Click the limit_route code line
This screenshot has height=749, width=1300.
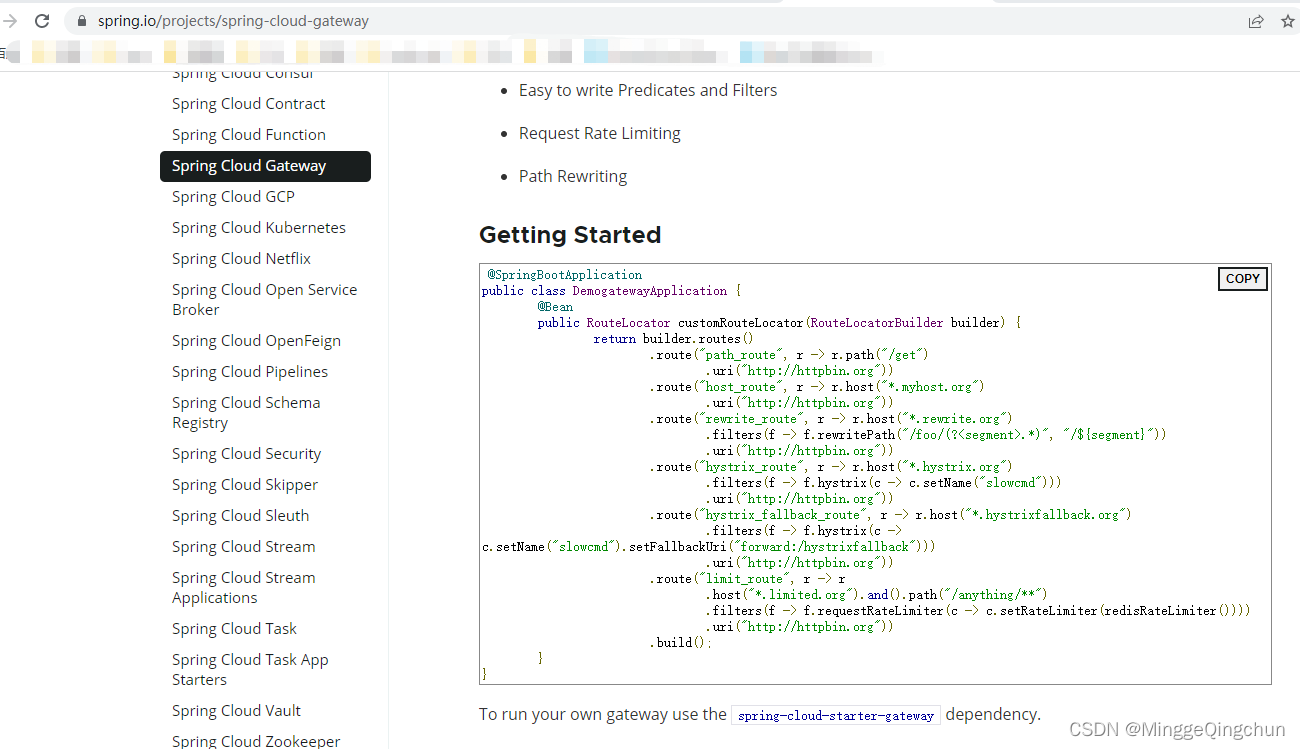pyautogui.click(x=747, y=579)
